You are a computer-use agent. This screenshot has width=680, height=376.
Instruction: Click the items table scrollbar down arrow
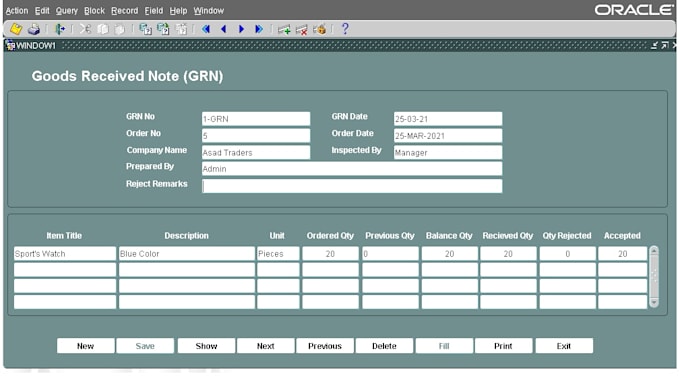654,303
